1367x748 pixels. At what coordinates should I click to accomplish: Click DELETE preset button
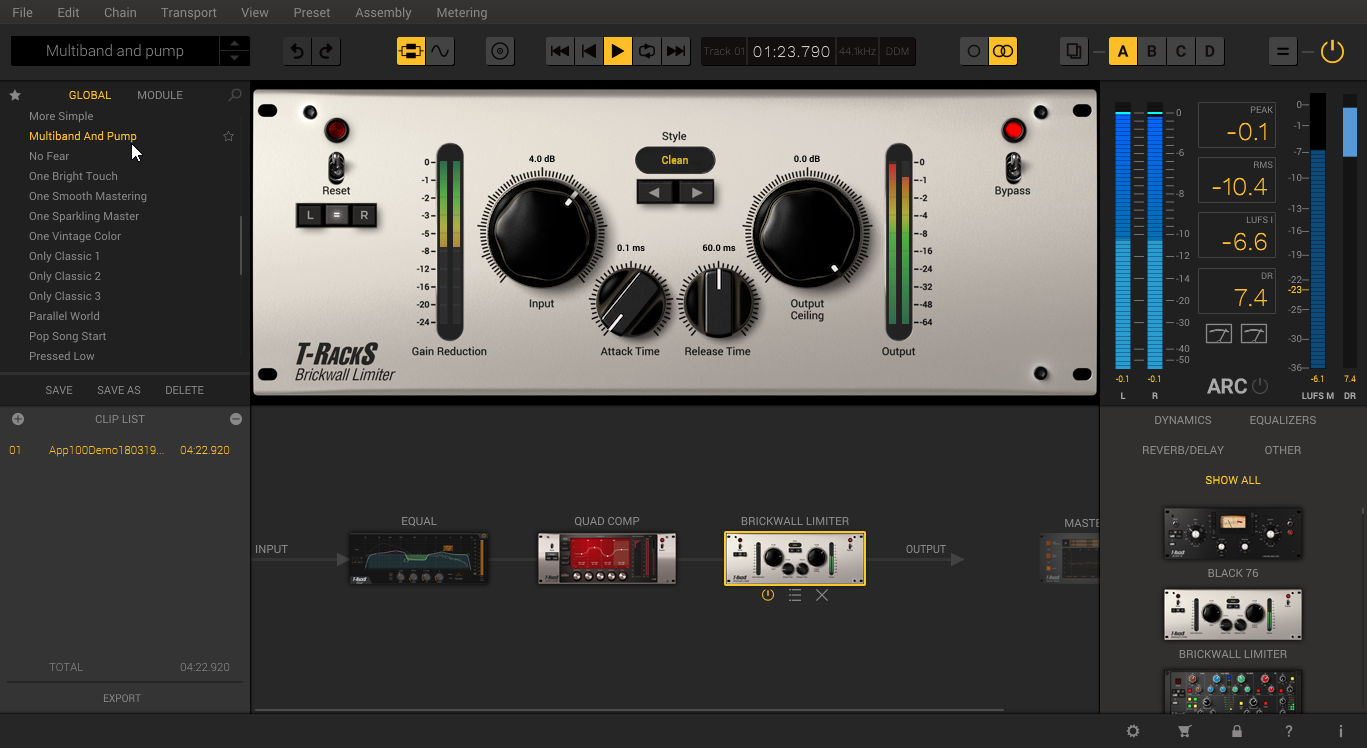click(184, 390)
